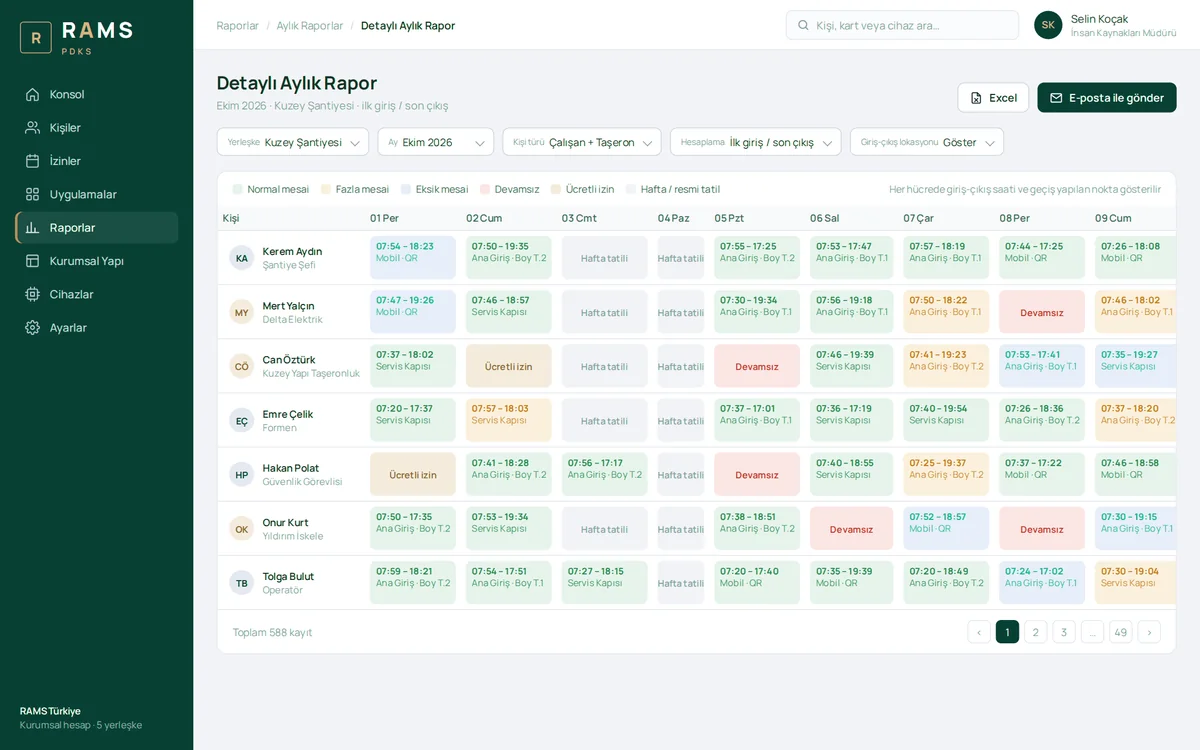Open Konsol in the sidebar
The width and height of the screenshot is (1200, 750).
[97, 94]
